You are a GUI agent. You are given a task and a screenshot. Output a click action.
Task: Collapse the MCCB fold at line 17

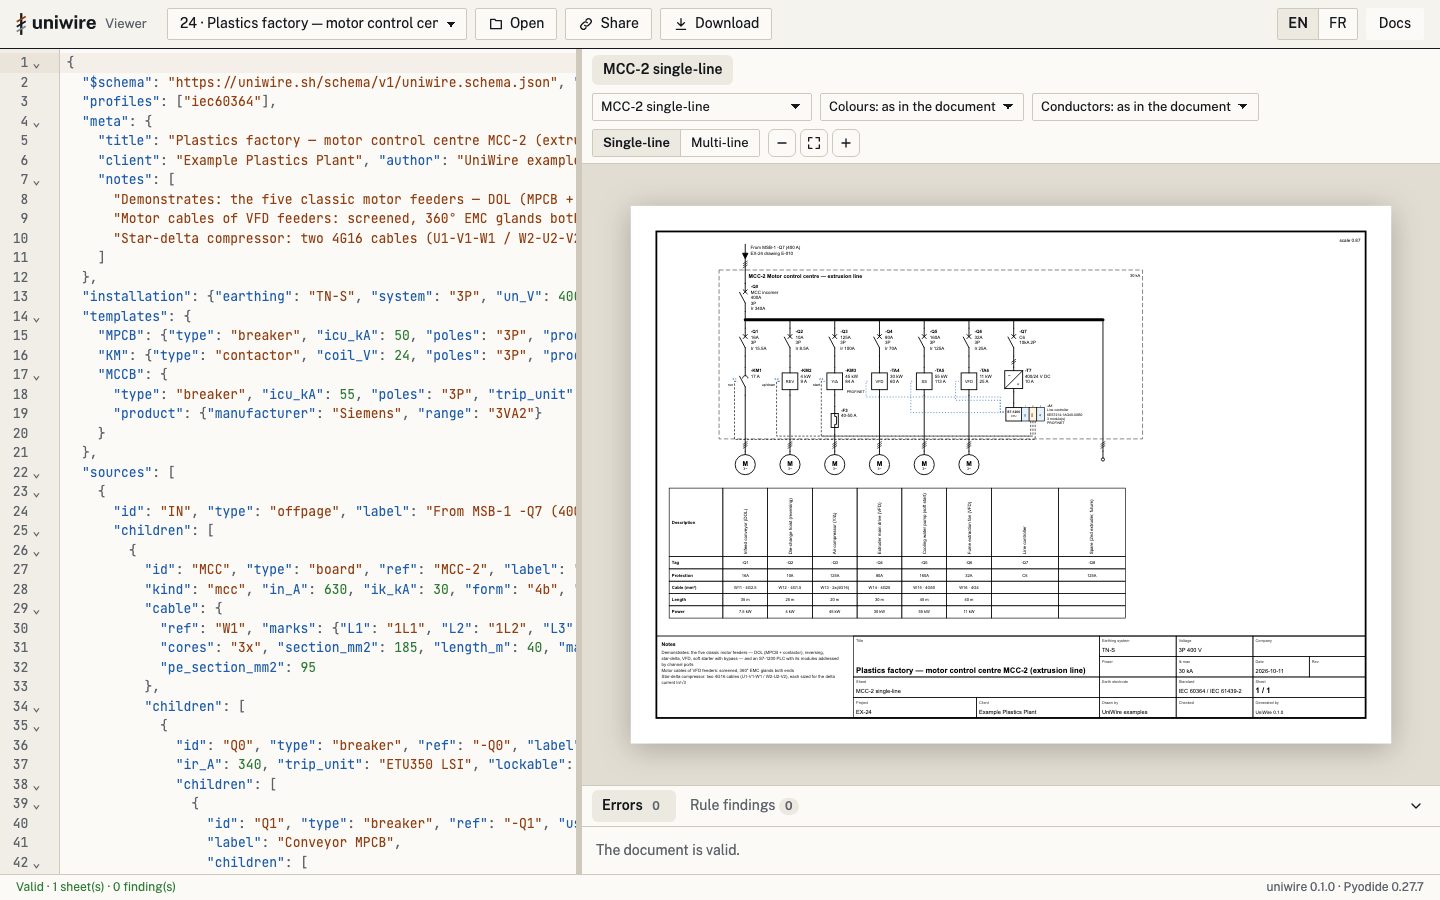click(37, 377)
